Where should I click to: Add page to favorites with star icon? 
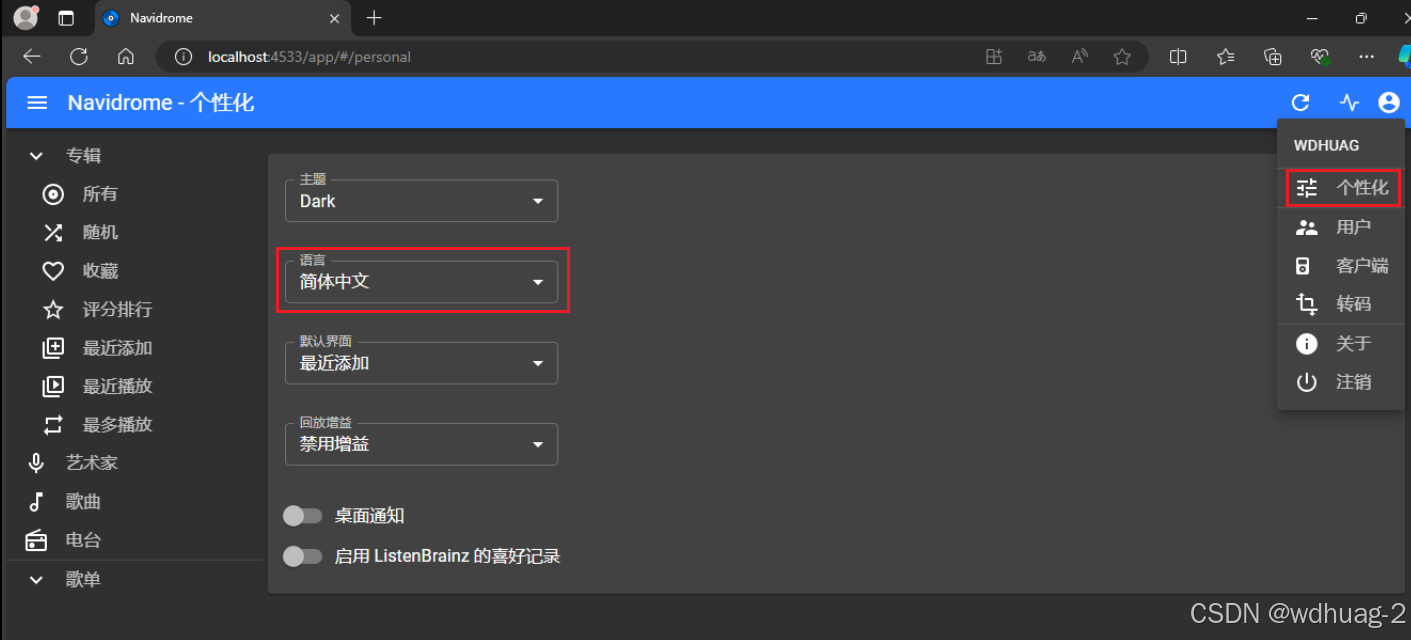point(1122,57)
